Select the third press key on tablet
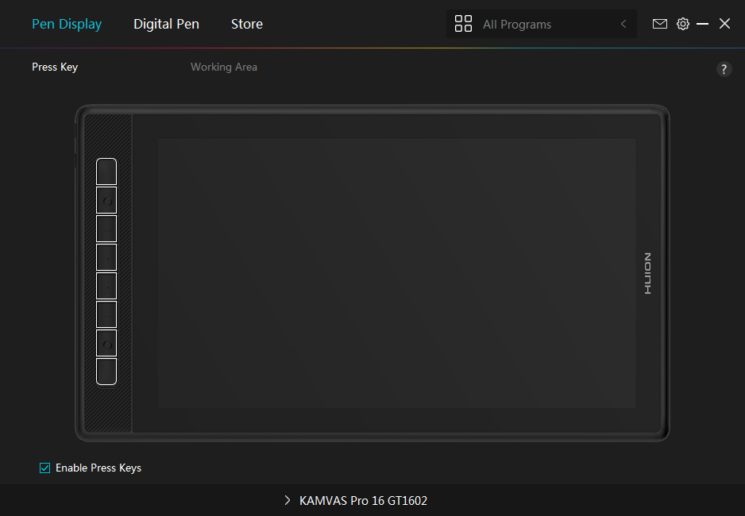The height and width of the screenshot is (516, 745). click(x=106, y=229)
